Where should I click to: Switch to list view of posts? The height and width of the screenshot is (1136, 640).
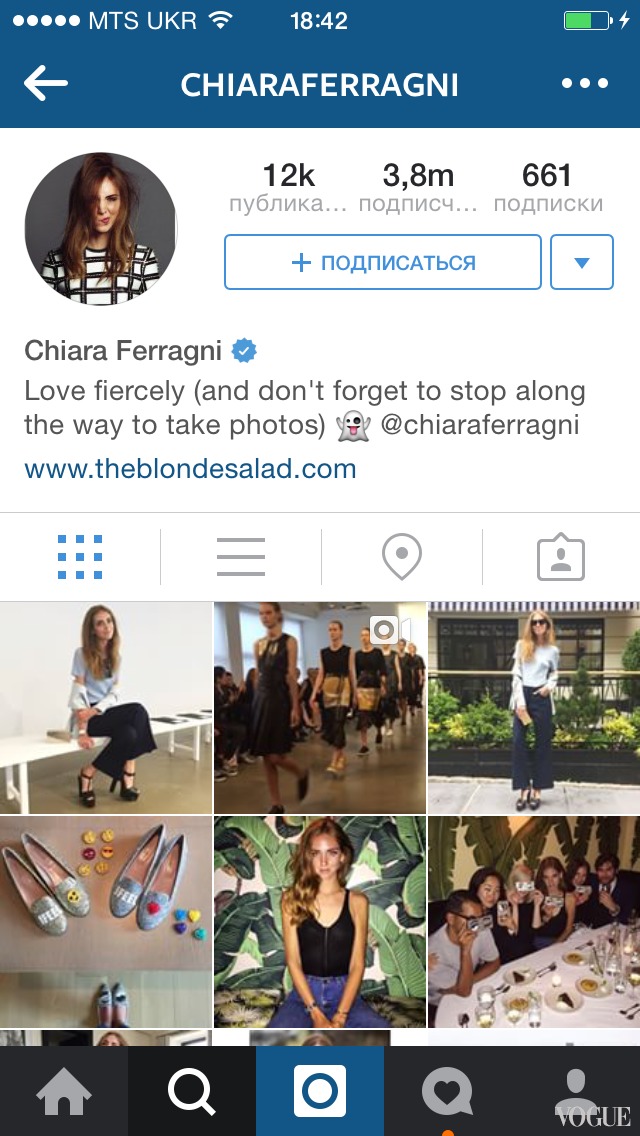click(x=241, y=557)
